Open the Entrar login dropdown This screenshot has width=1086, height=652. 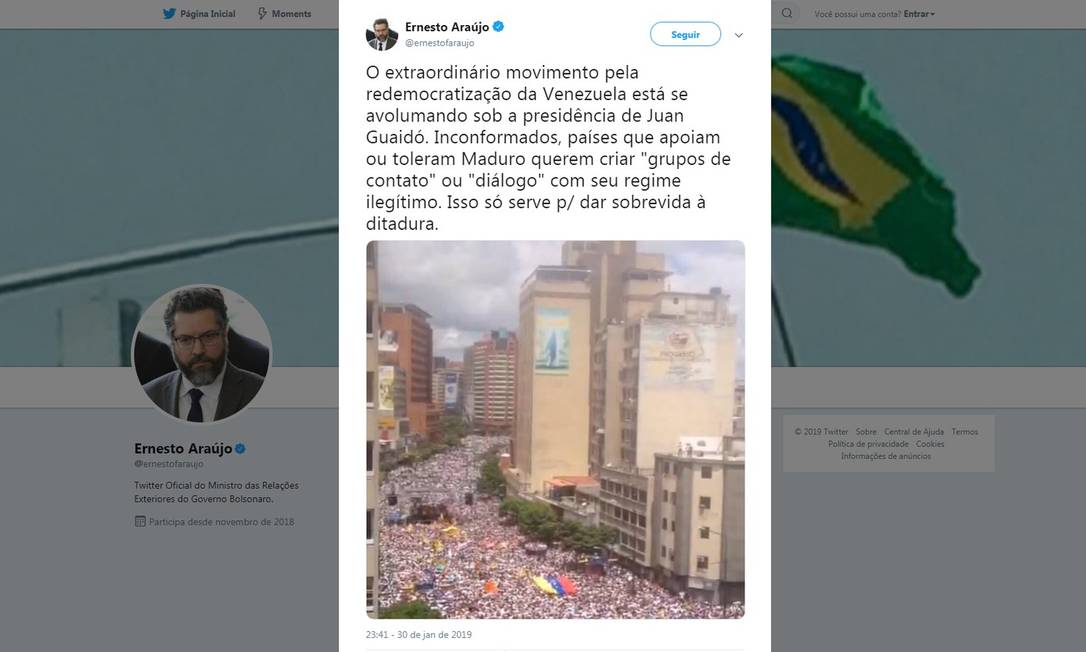tap(919, 14)
